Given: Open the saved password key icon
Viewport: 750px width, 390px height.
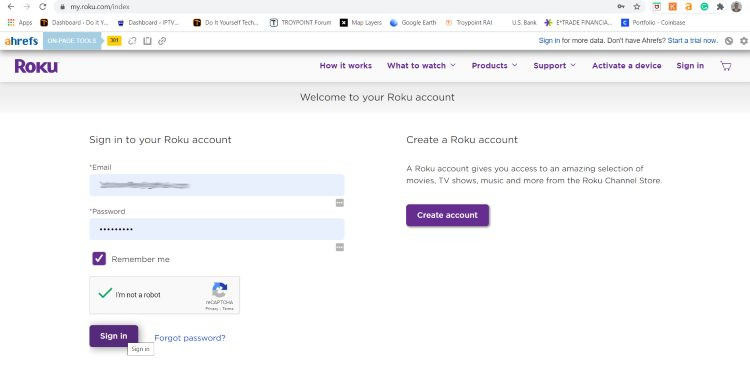Looking at the screenshot, I should 621,7.
